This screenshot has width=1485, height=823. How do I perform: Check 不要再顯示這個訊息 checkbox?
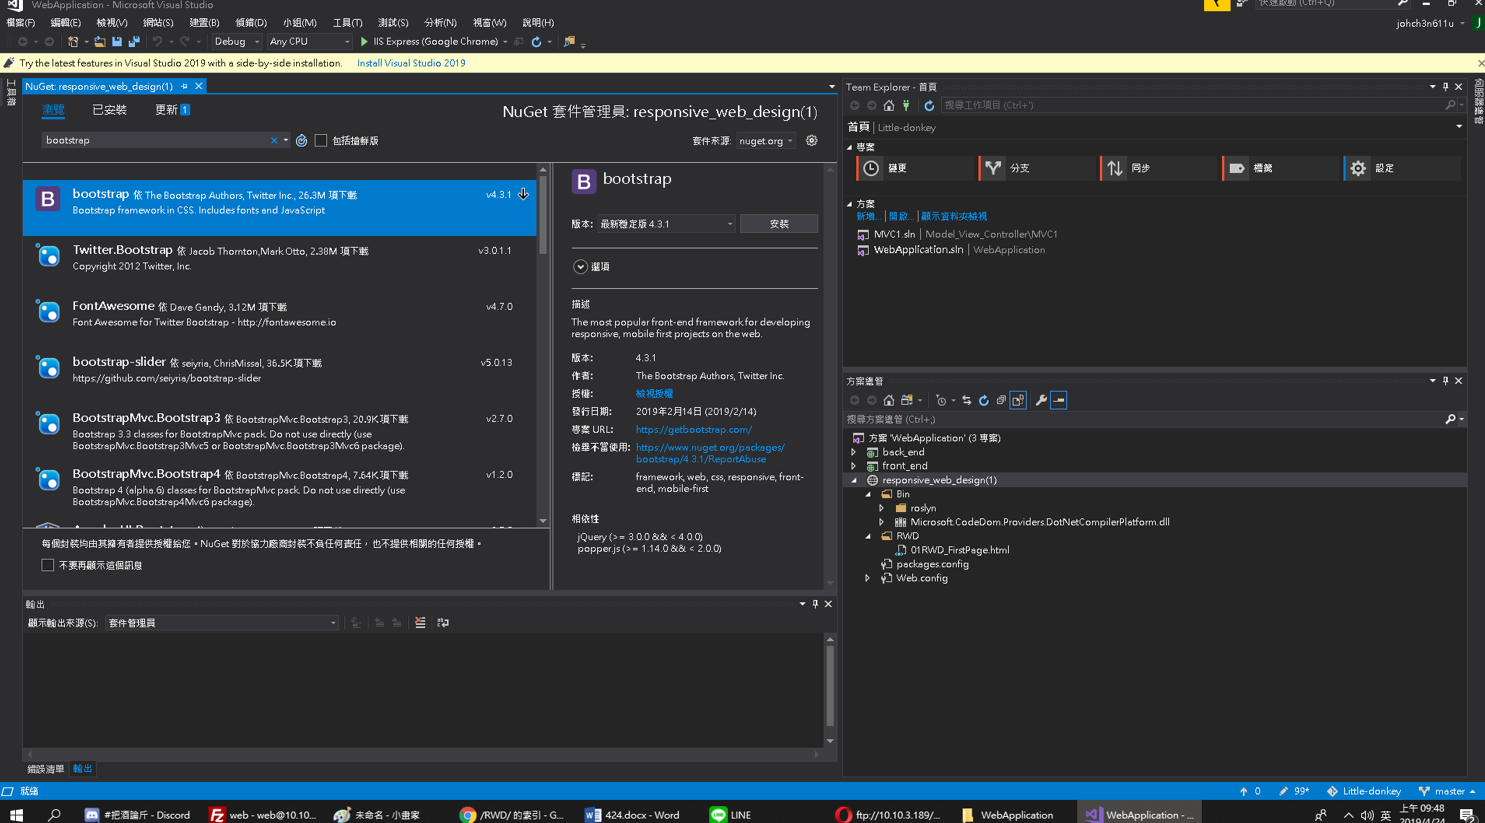pyautogui.click(x=48, y=565)
